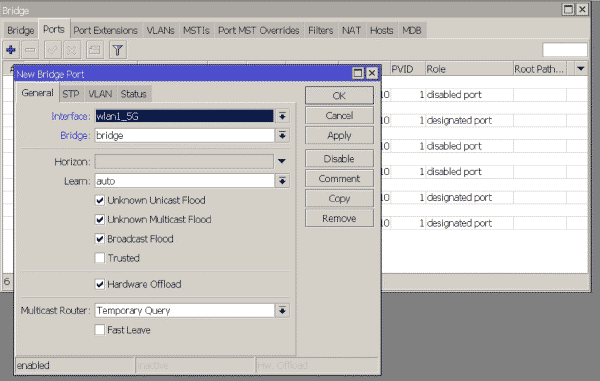Viewport: 600px width, 381px height.
Task: Click the enable checkmark toolbar icon
Action: [x=52, y=50]
